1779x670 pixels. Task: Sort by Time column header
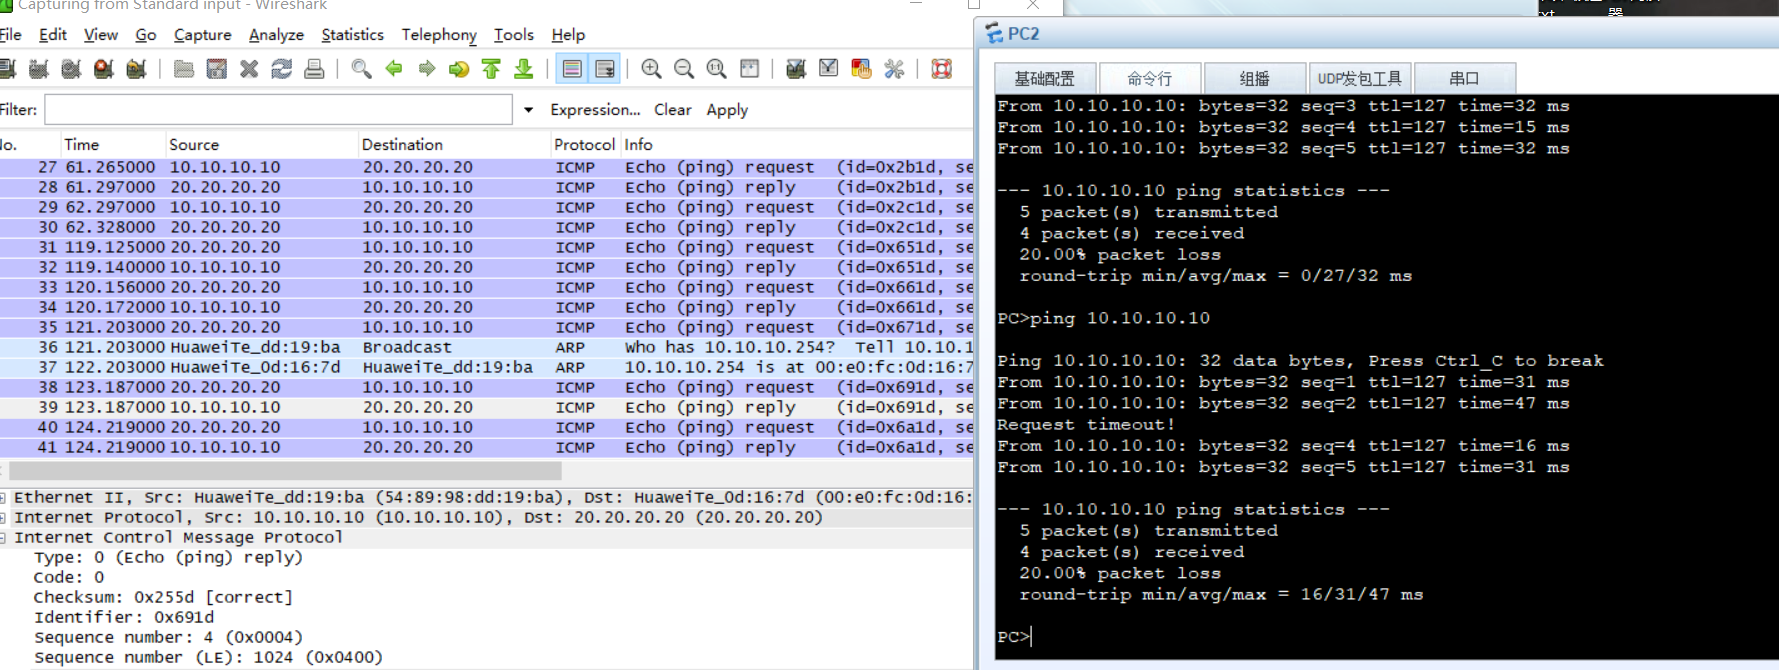(112, 144)
